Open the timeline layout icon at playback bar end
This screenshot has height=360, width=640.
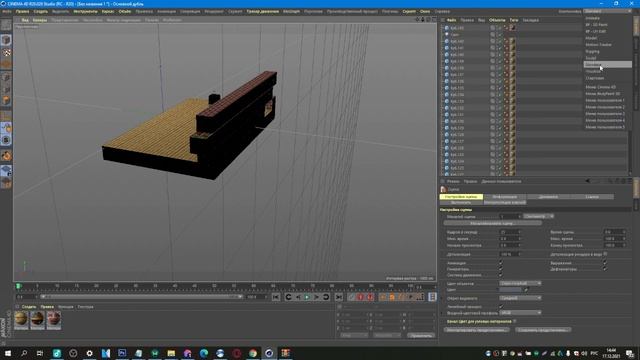[x=432, y=297]
